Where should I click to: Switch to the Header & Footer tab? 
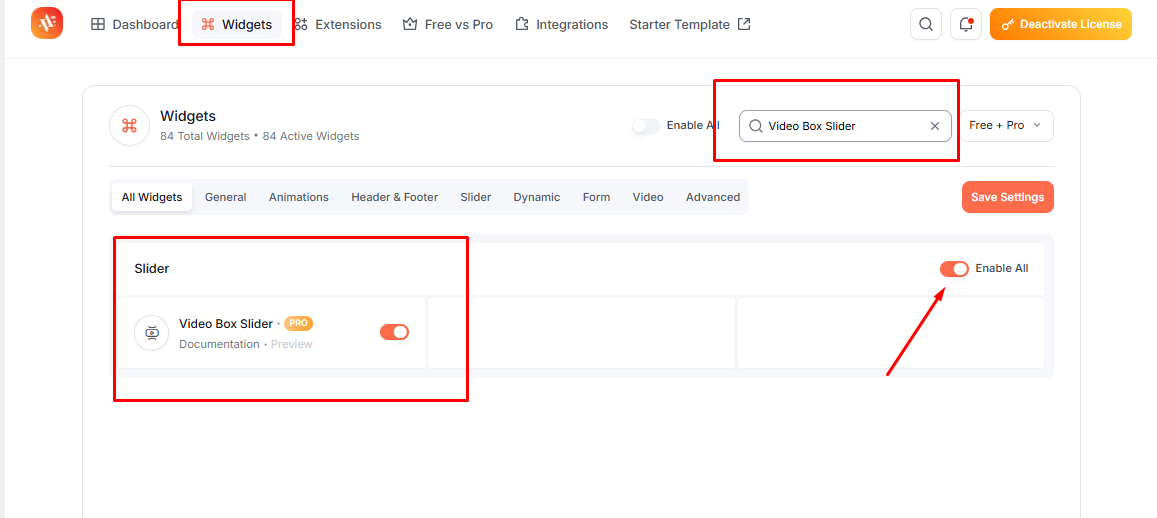tap(395, 197)
